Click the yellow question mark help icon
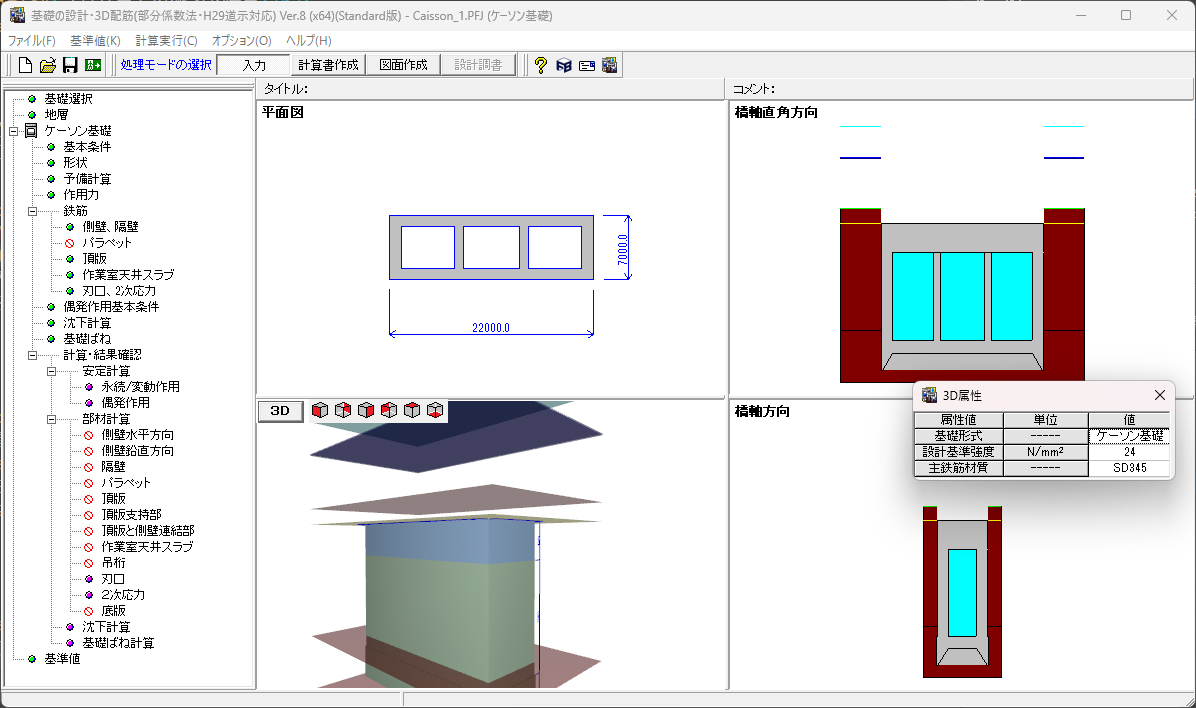1196x708 pixels. [540, 65]
